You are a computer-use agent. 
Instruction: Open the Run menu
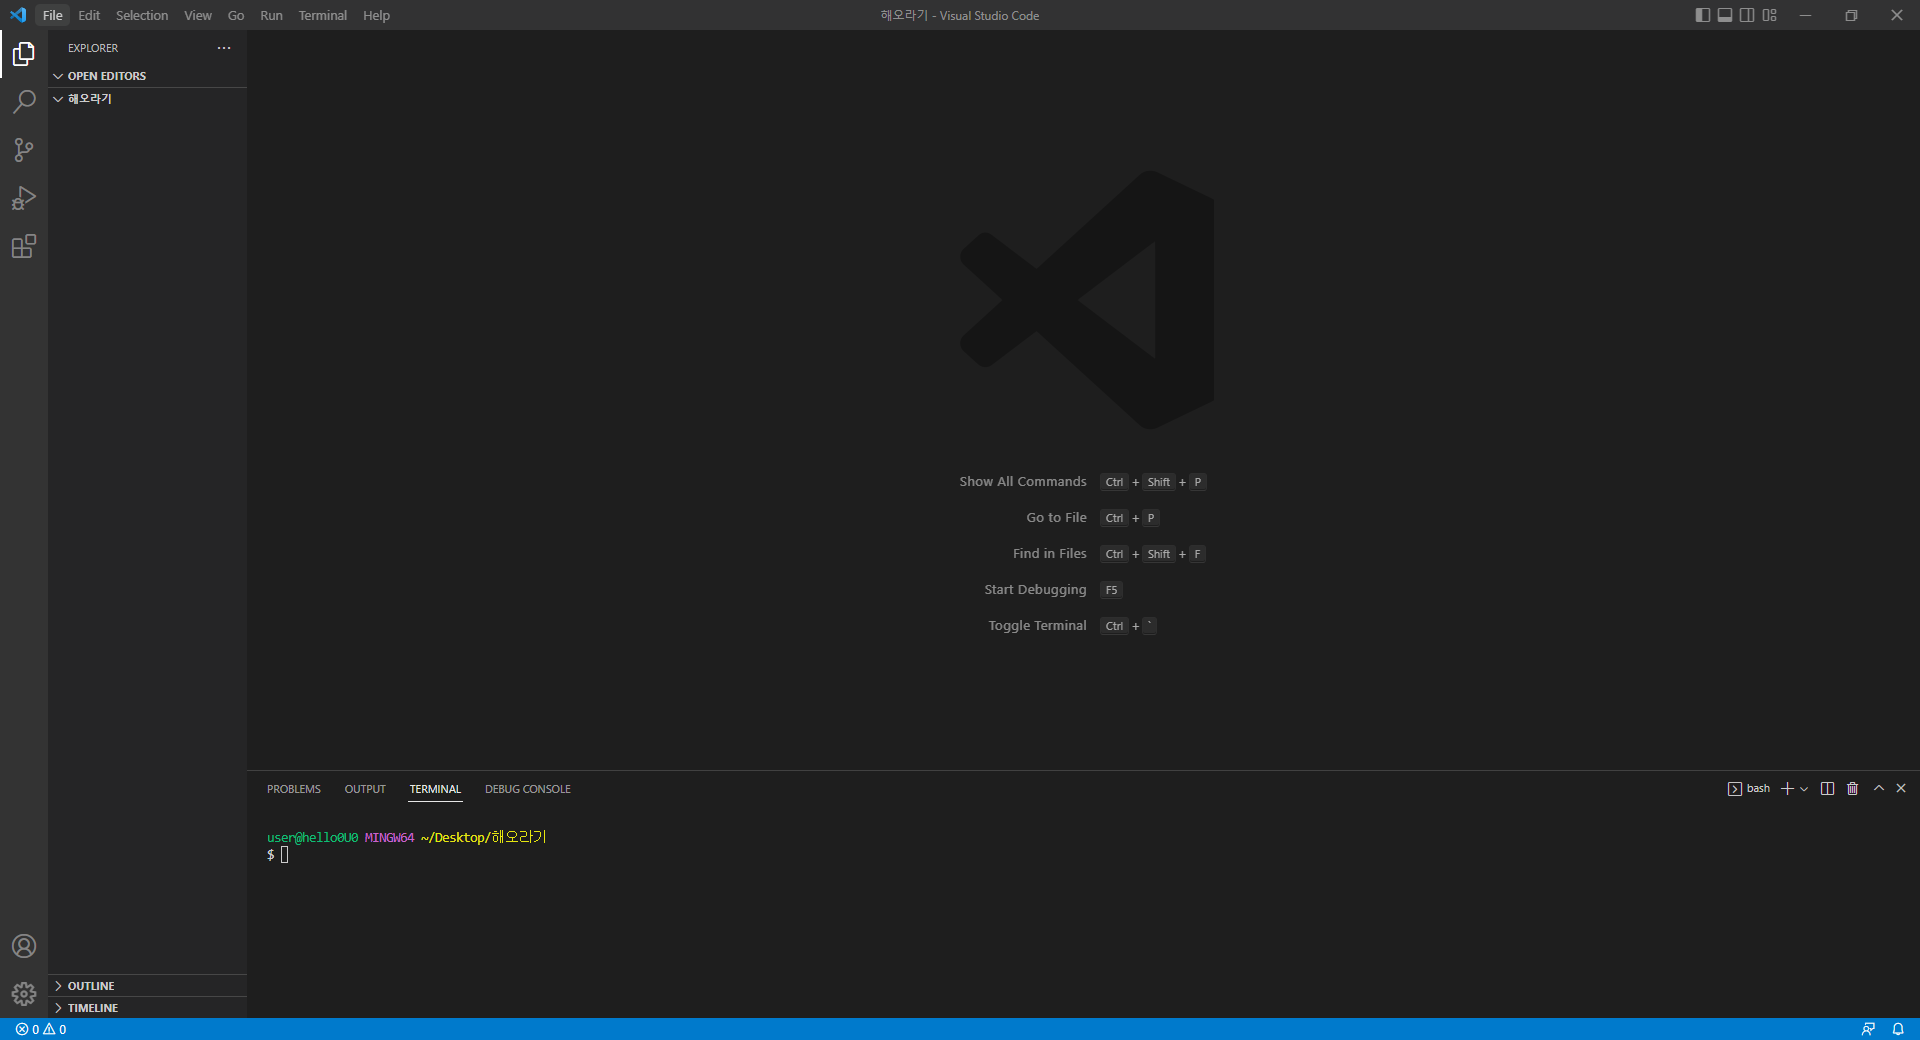tap(271, 15)
